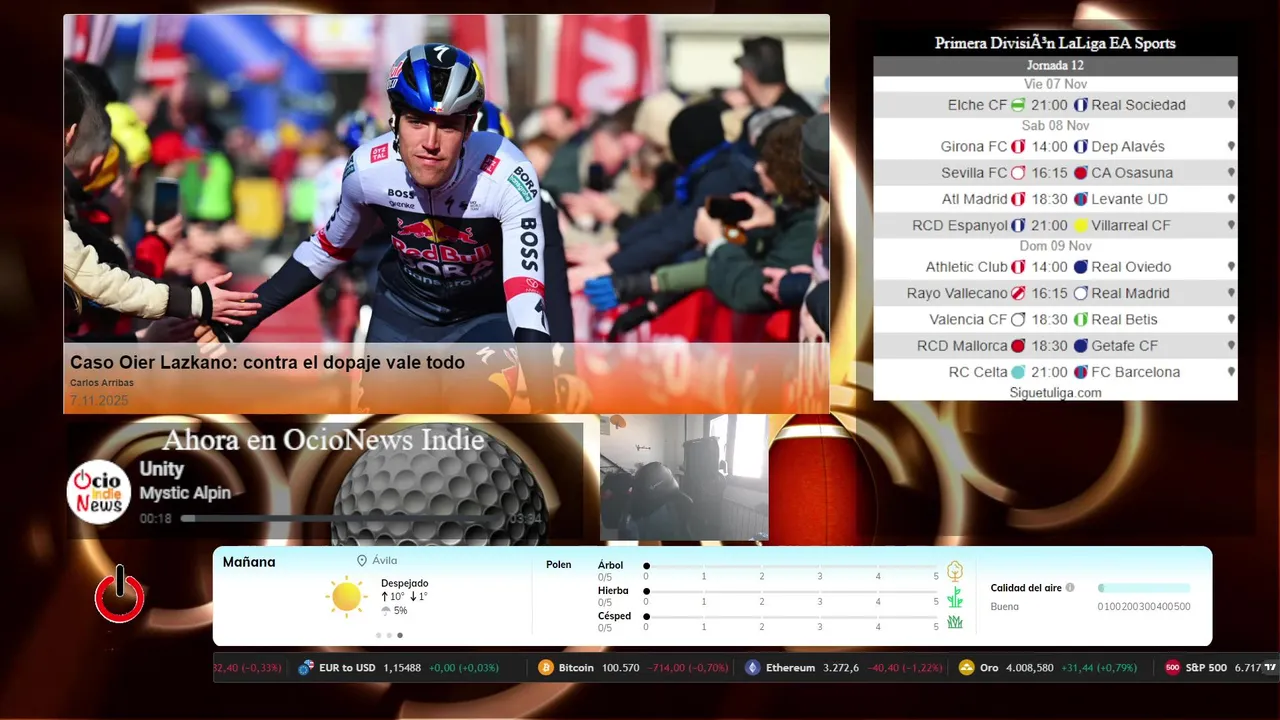The height and width of the screenshot is (720, 1280).
Task: Click the 00:18 elapsed time label
Action: click(x=155, y=519)
